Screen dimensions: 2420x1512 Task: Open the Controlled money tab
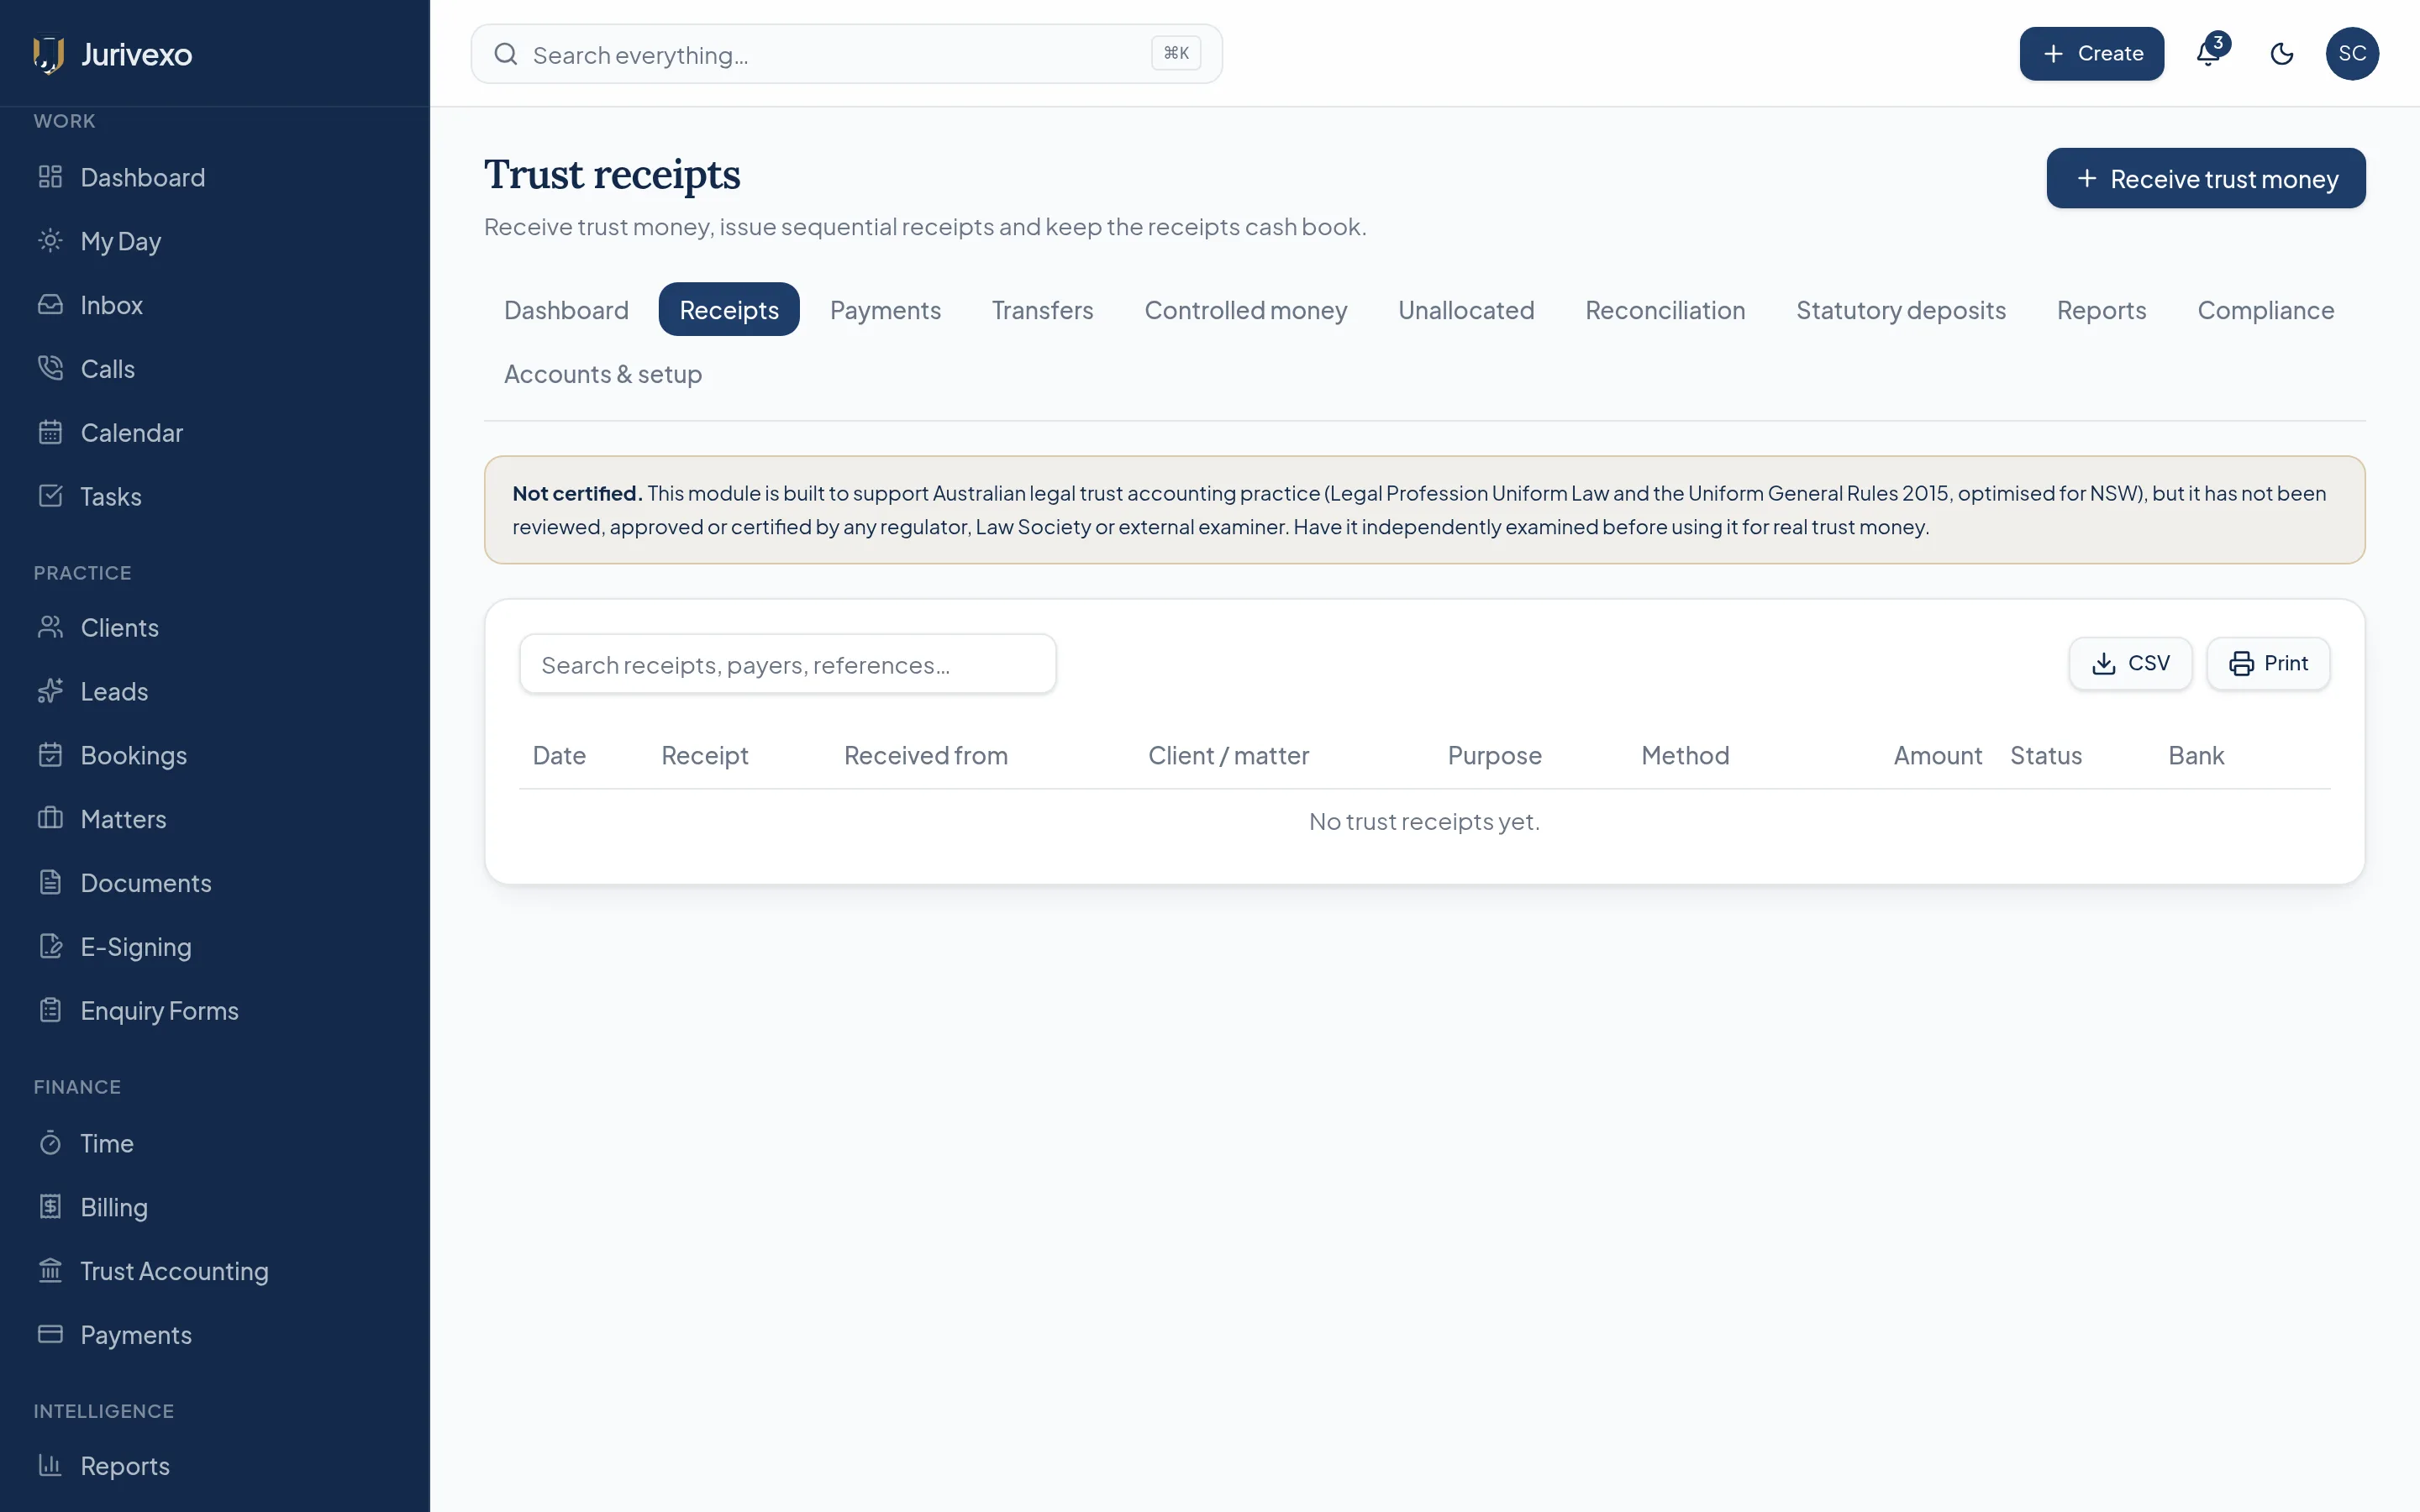(x=1245, y=310)
